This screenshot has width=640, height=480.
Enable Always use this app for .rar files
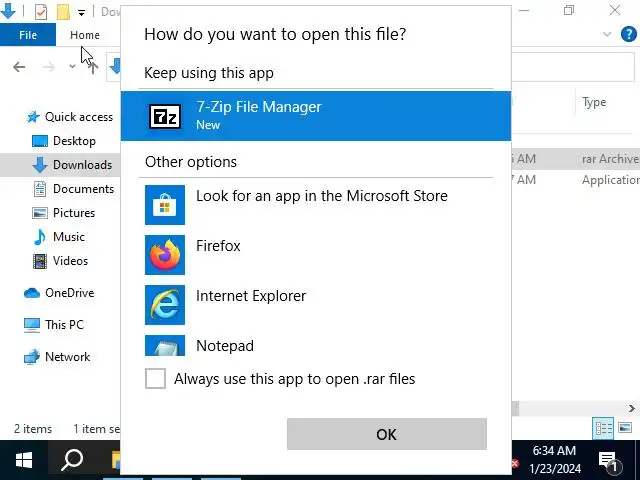[x=156, y=378]
